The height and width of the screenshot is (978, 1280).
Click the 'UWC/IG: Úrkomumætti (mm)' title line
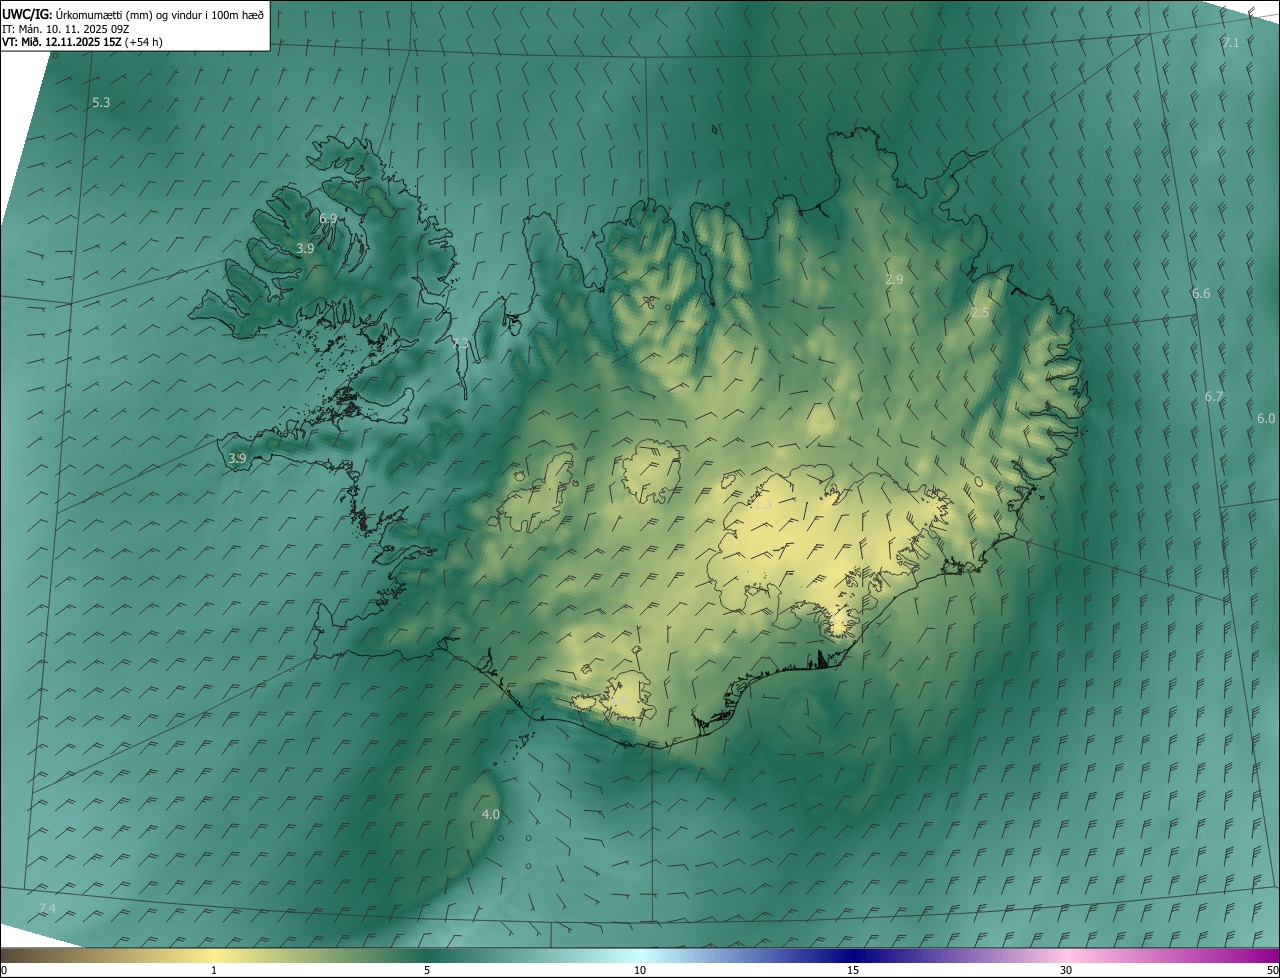(134, 14)
